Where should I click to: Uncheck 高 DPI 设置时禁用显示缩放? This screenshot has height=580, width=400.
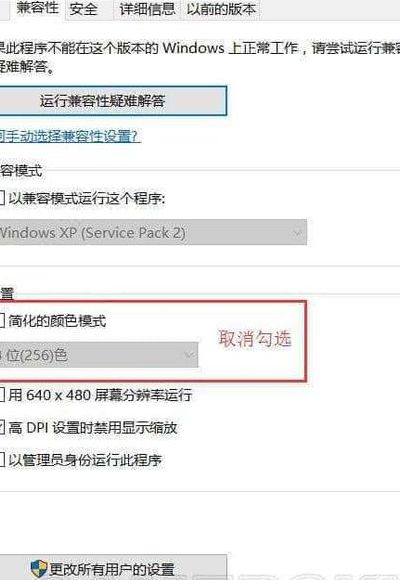point(1,428)
